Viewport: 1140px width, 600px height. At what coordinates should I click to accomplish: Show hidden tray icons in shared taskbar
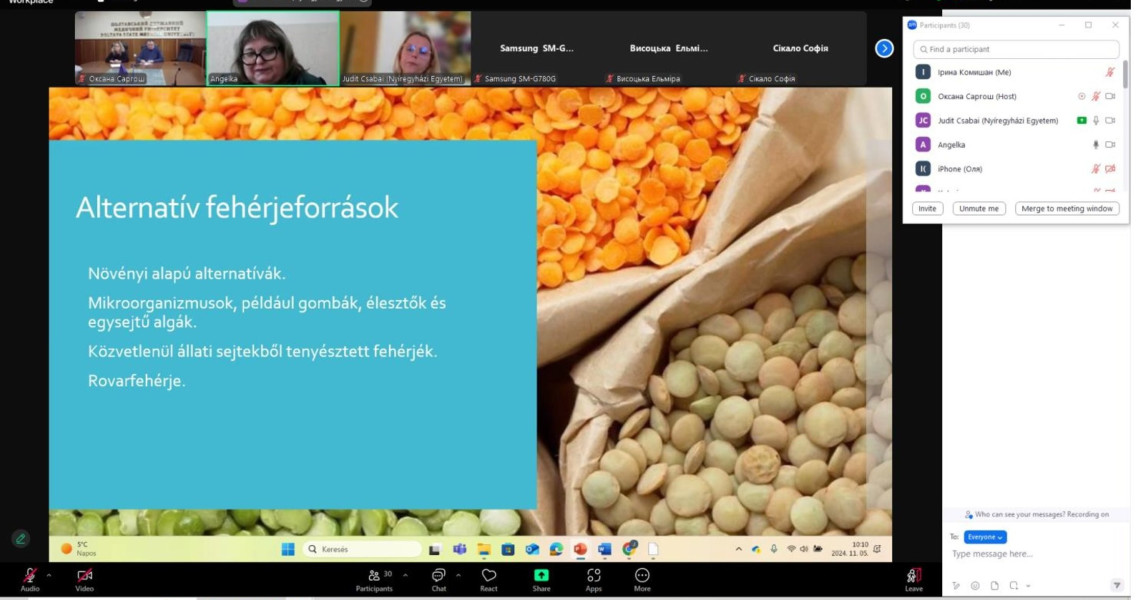tap(738, 549)
